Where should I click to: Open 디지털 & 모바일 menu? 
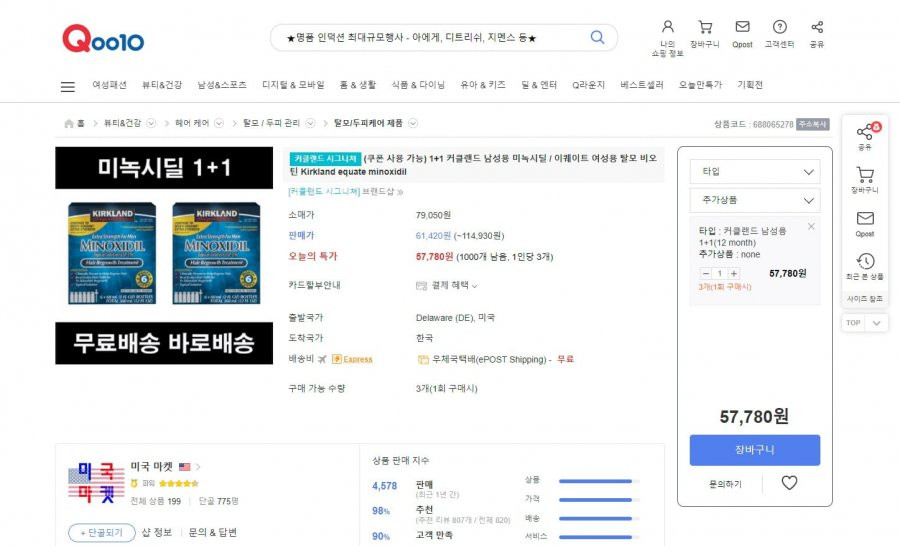click(x=293, y=84)
